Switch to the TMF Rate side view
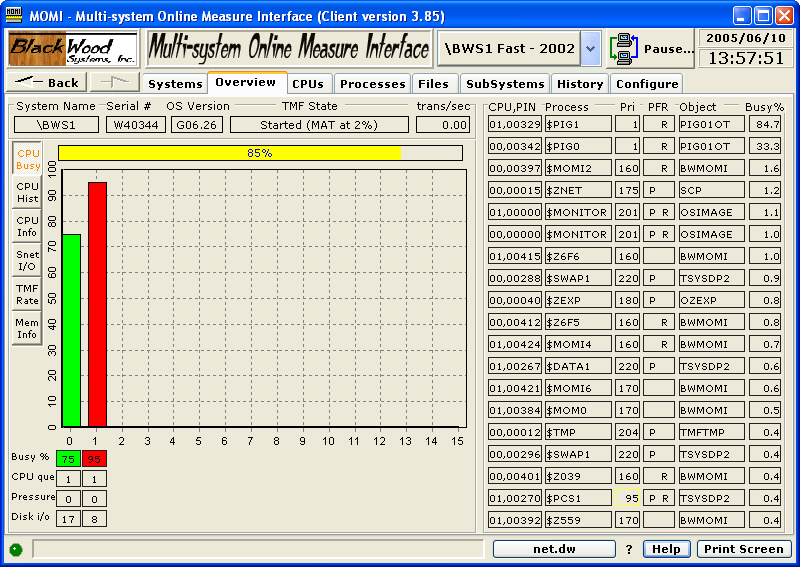 point(27,294)
